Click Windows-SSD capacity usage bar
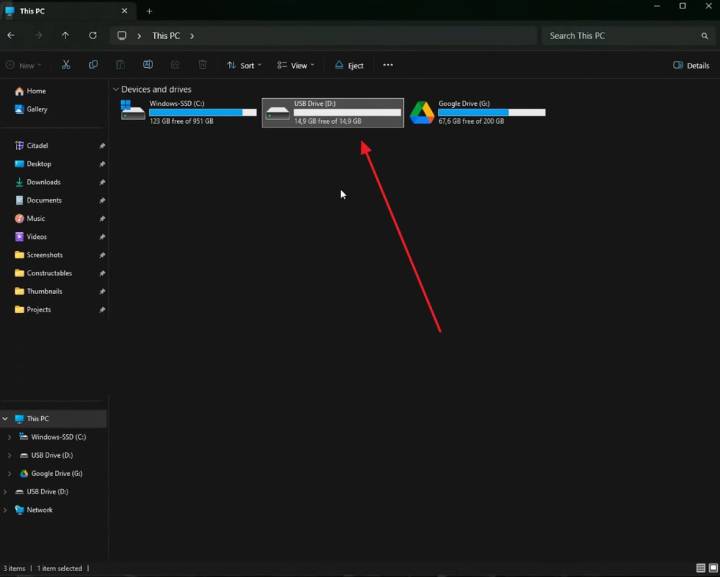720x577 pixels. [203, 112]
